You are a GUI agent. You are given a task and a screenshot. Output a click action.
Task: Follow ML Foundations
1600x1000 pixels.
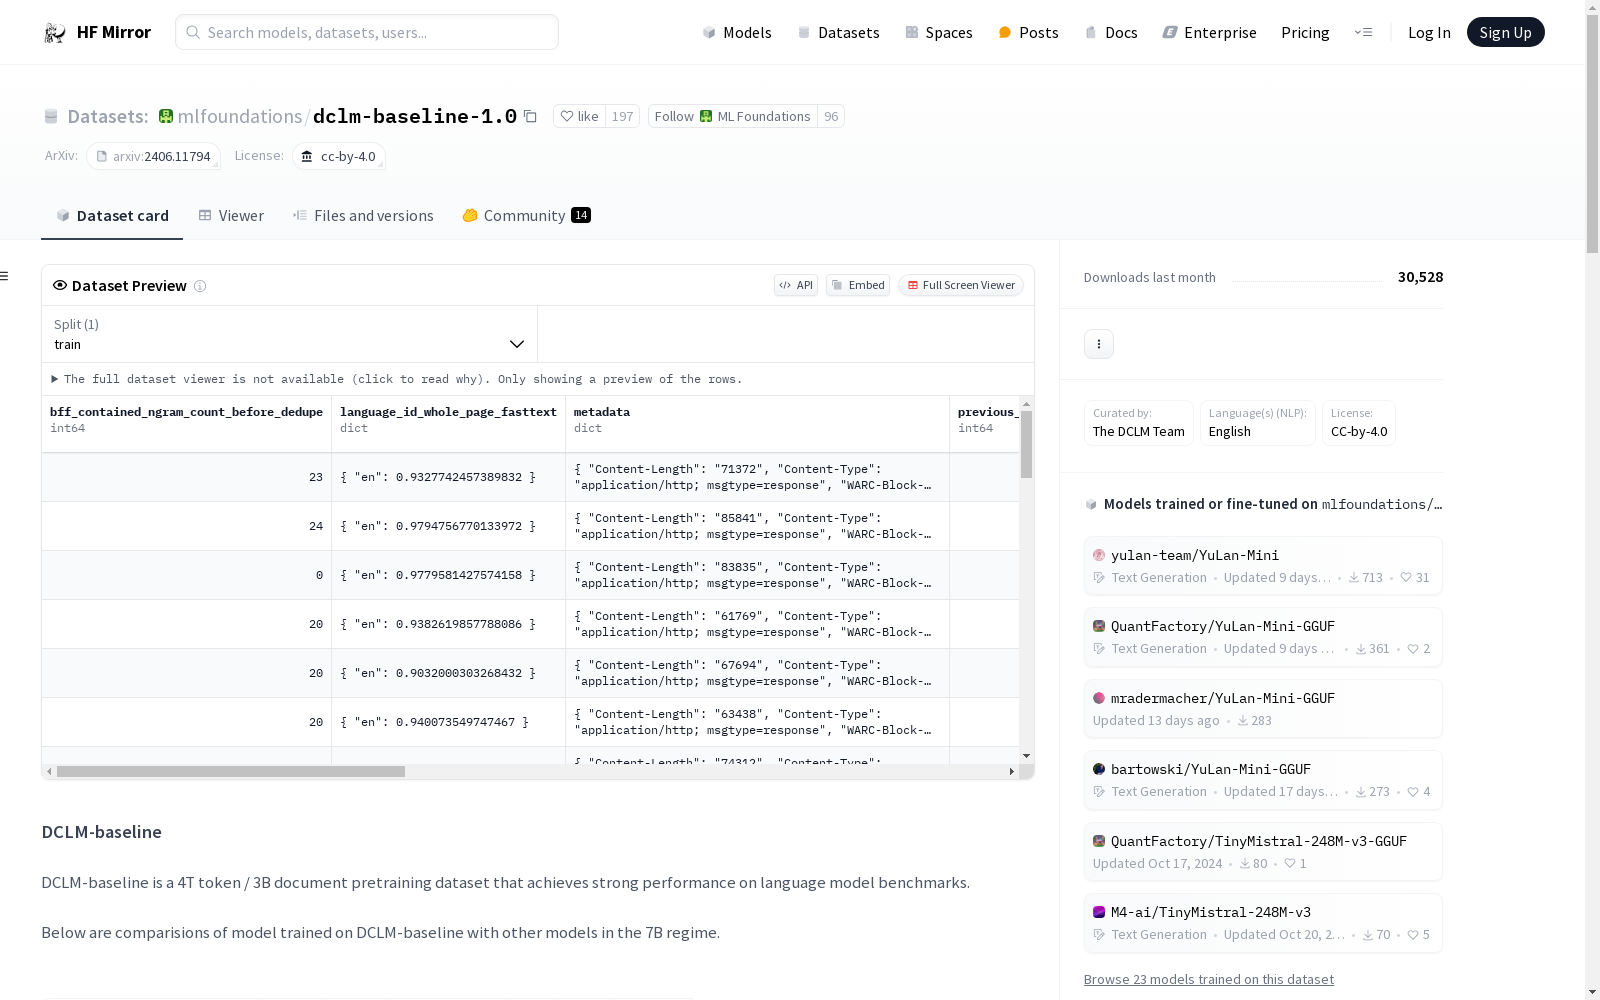(732, 117)
